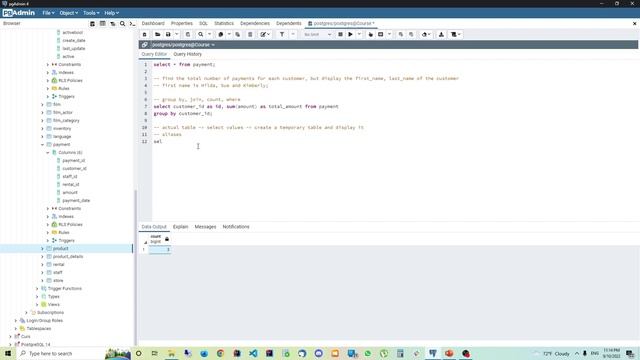Switch to the Query Editor tab
Screen dimensions: 640x360
(x=154, y=54)
